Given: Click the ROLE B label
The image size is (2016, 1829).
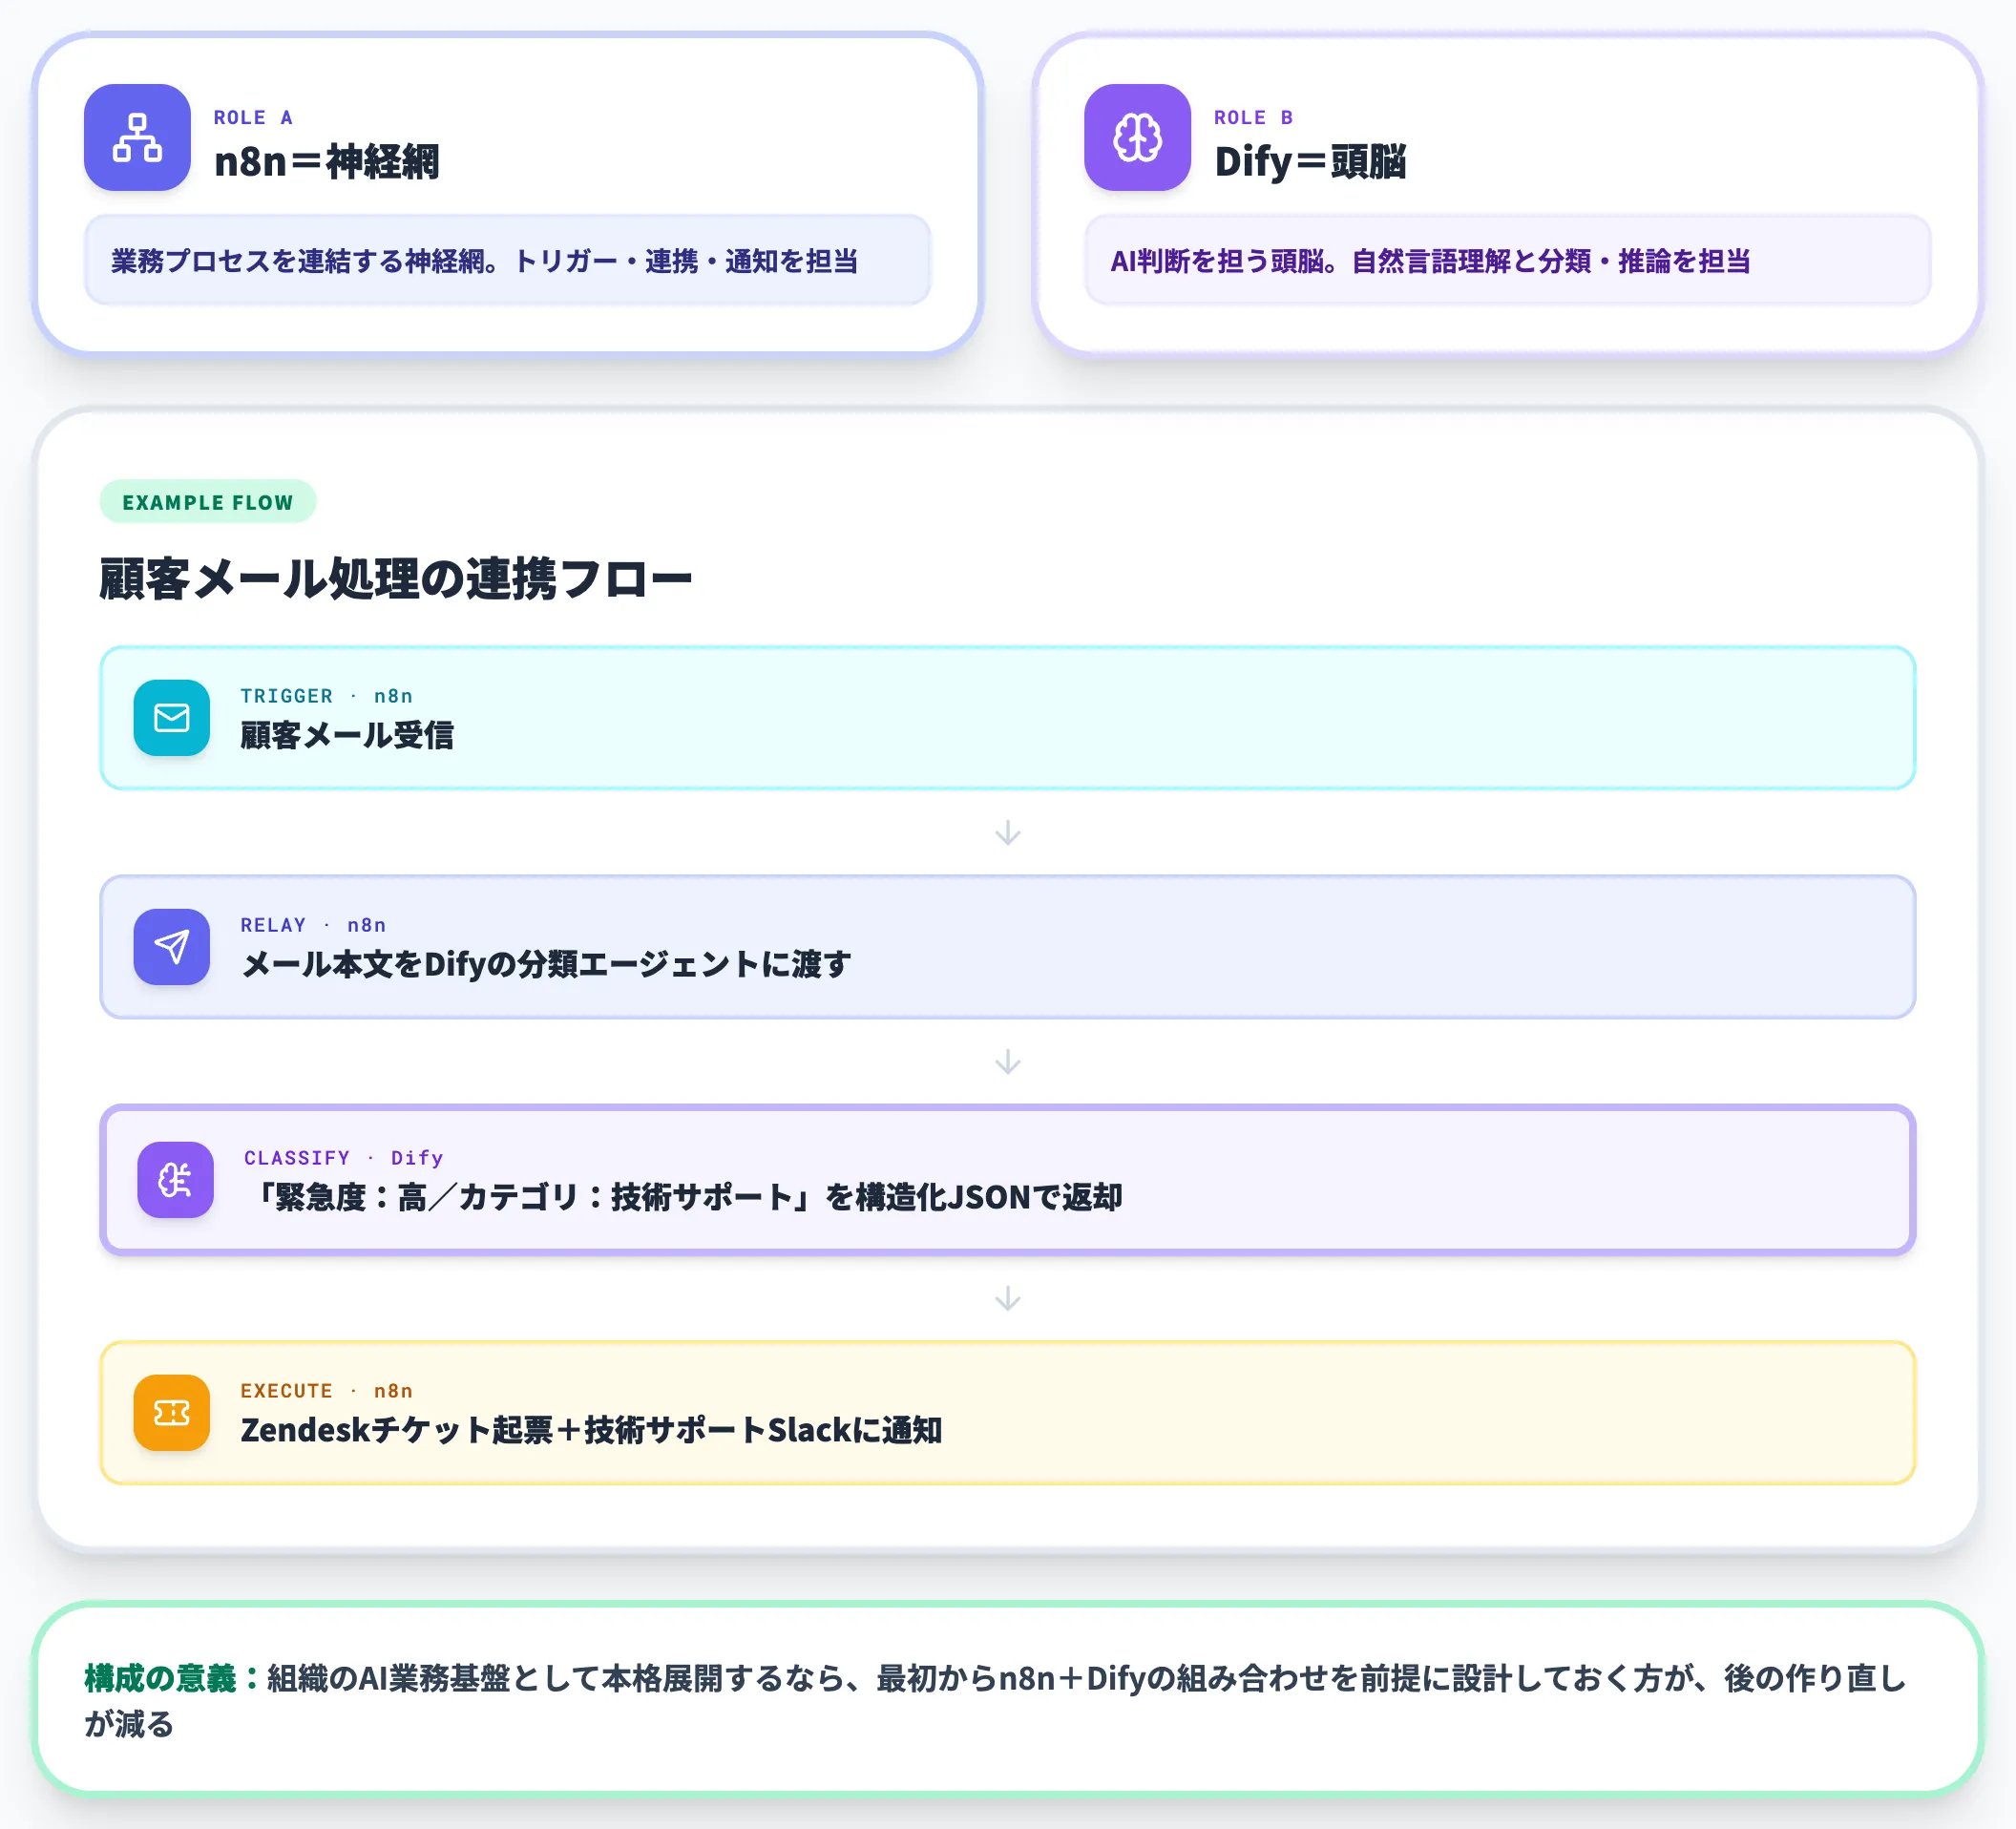Looking at the screenshot, I should pos(1254,118).
